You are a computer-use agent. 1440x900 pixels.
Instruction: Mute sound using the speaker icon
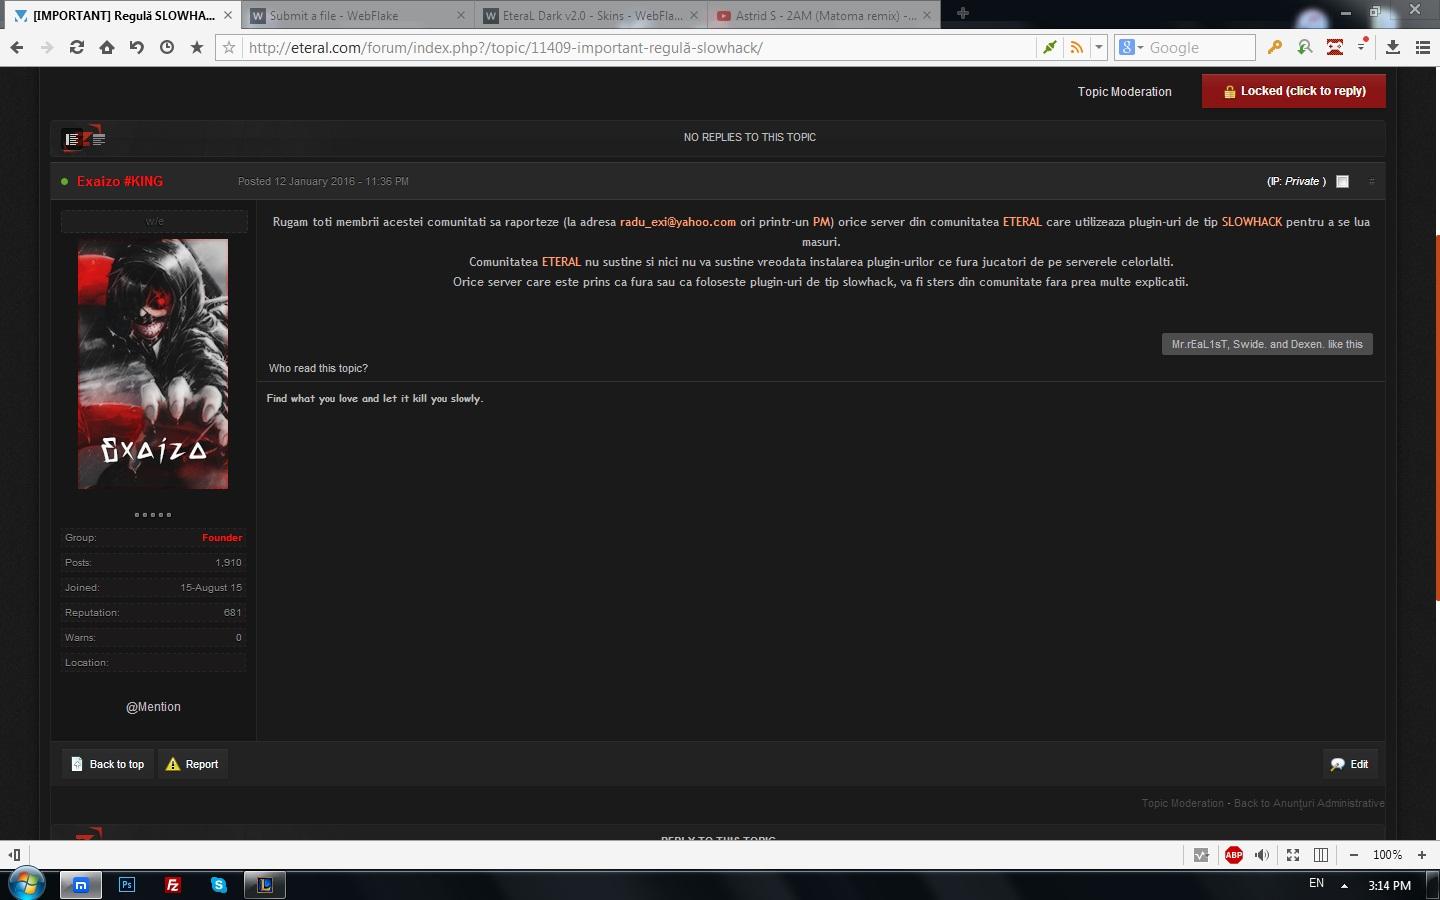(1262, 855)
